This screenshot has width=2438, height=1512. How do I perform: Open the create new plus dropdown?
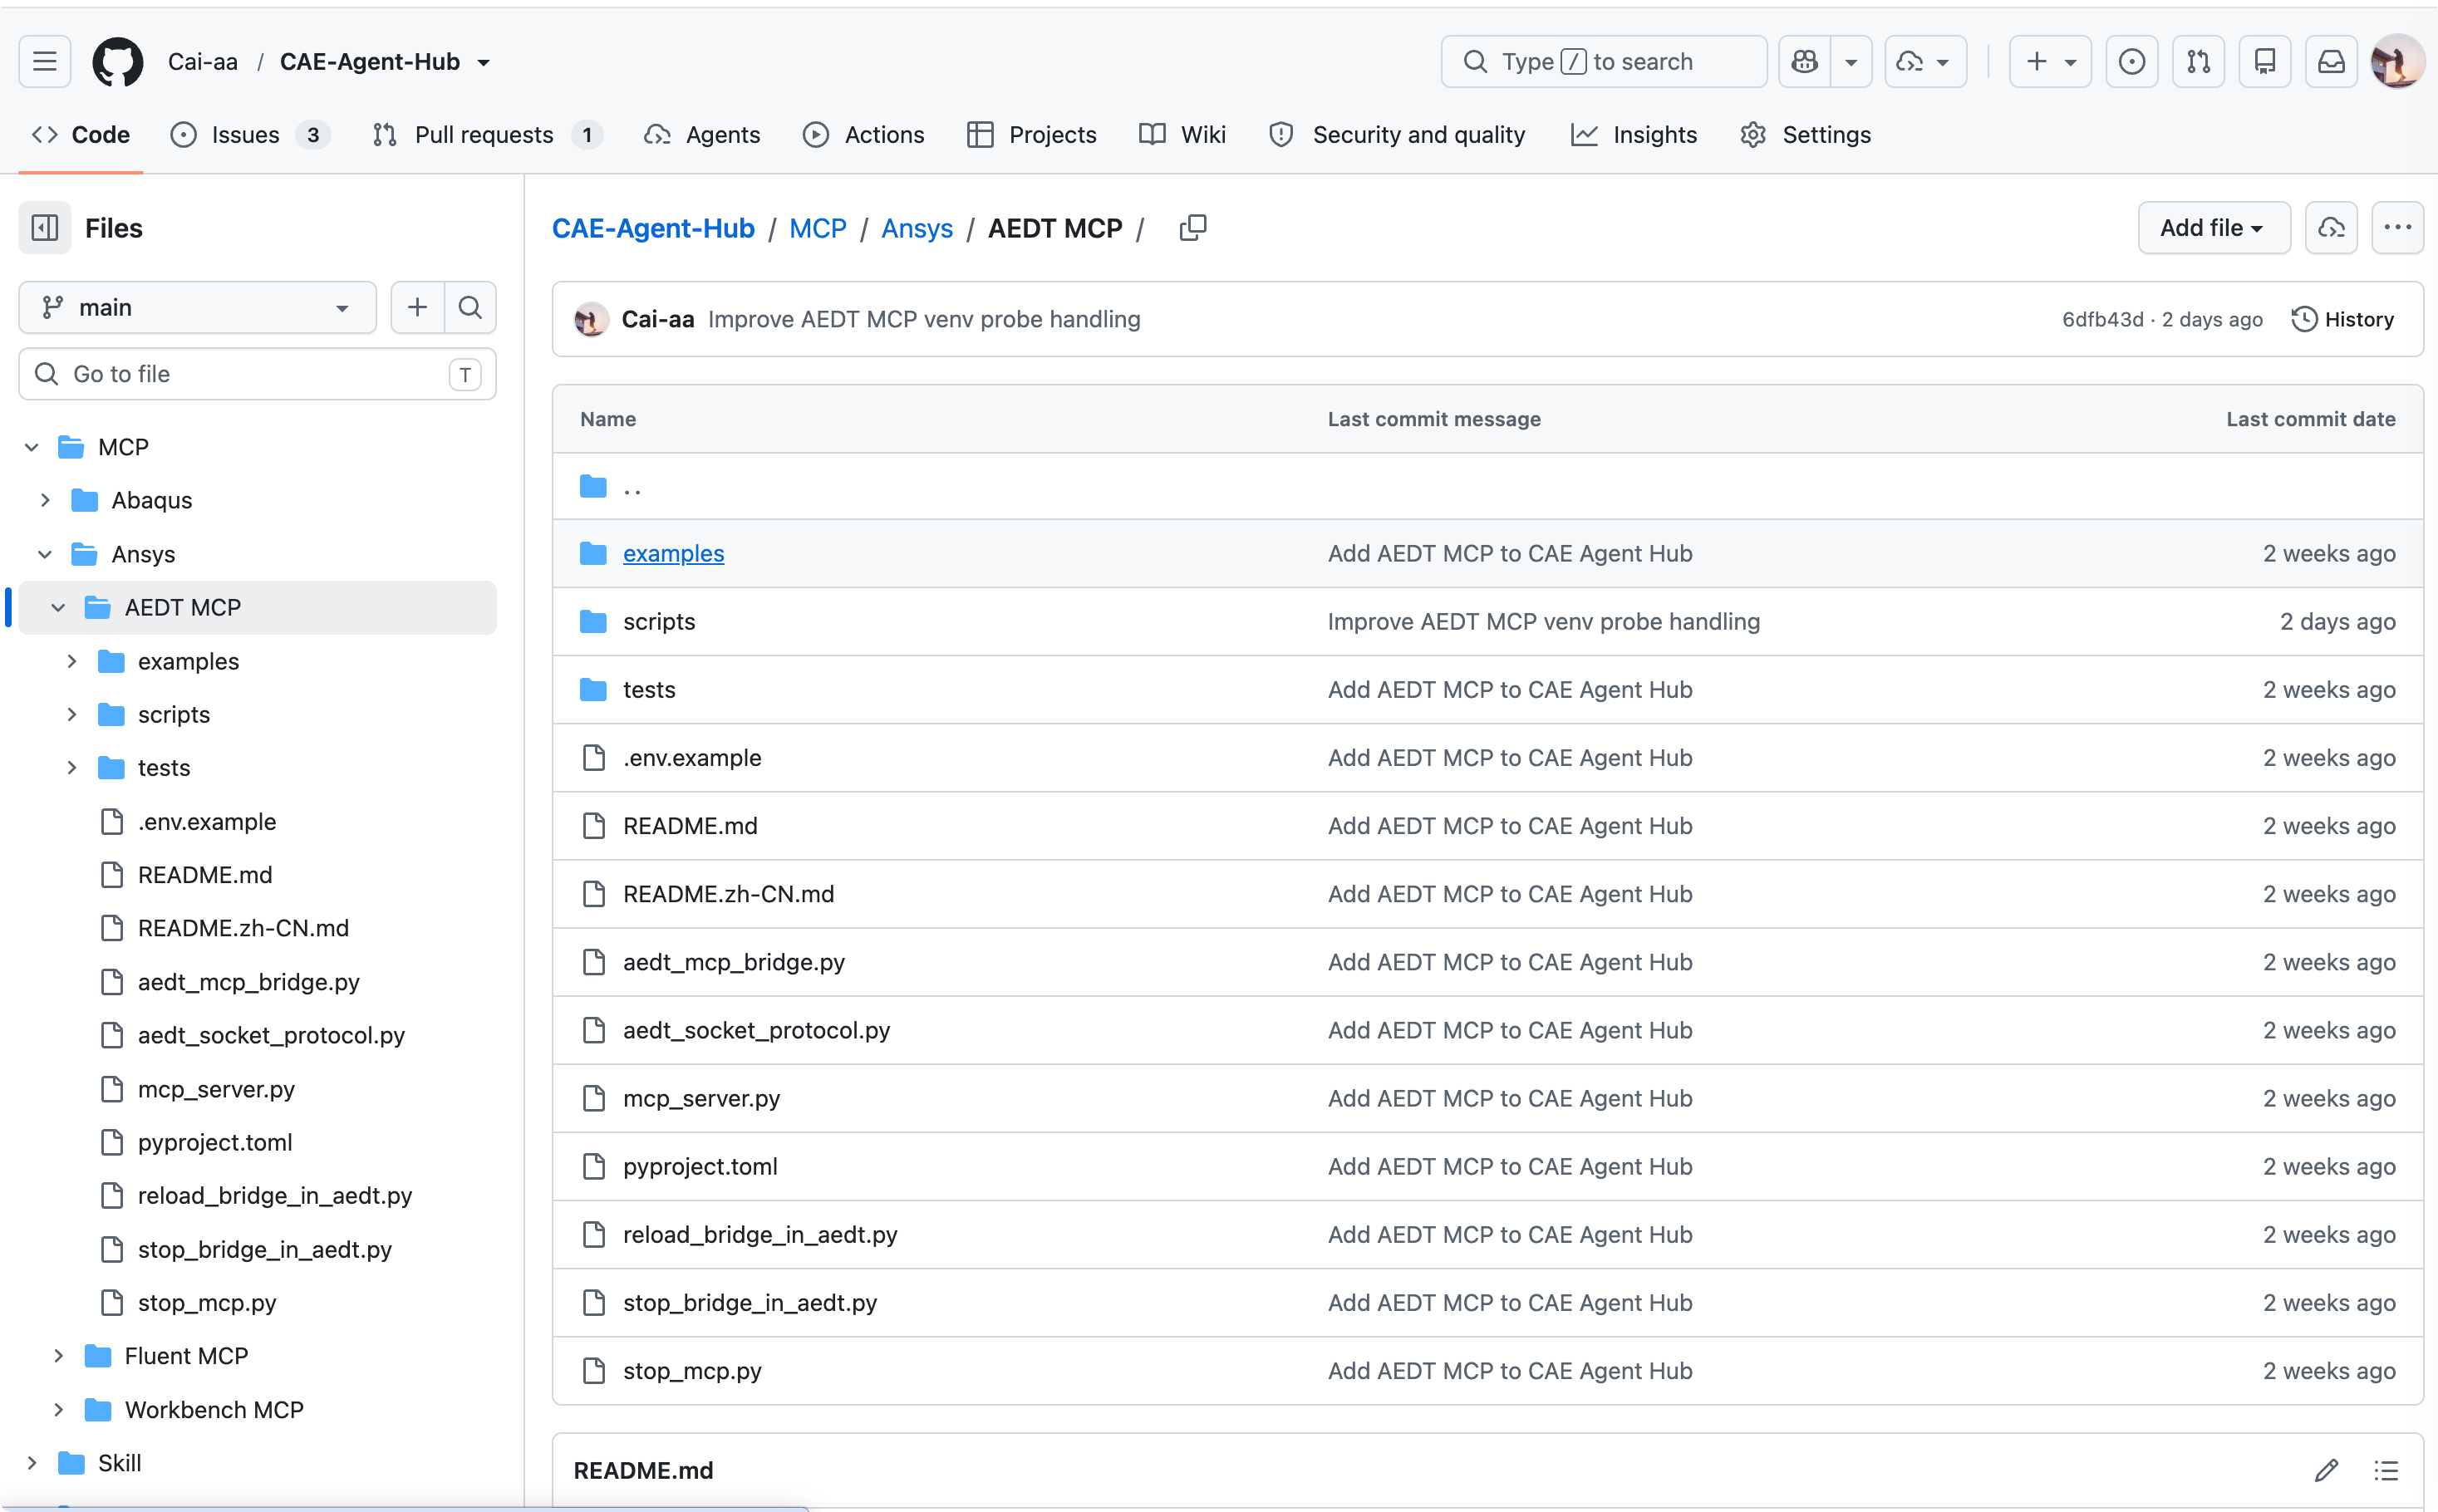click(x=2050, y=62)
